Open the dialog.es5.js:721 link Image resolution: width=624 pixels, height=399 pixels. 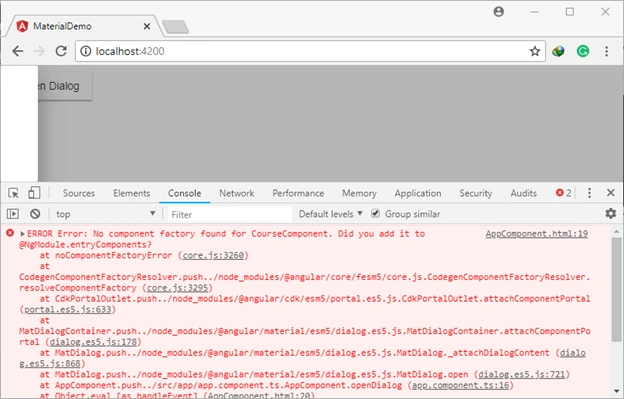522,375
